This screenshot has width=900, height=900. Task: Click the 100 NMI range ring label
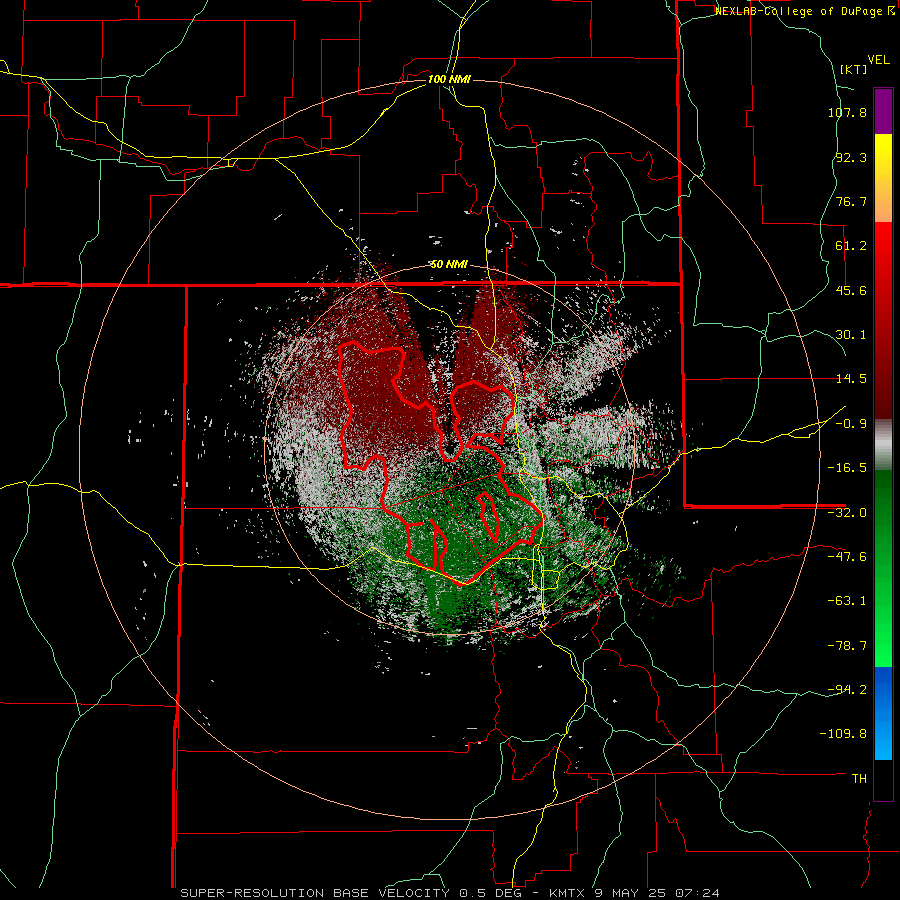click(449, 79)
